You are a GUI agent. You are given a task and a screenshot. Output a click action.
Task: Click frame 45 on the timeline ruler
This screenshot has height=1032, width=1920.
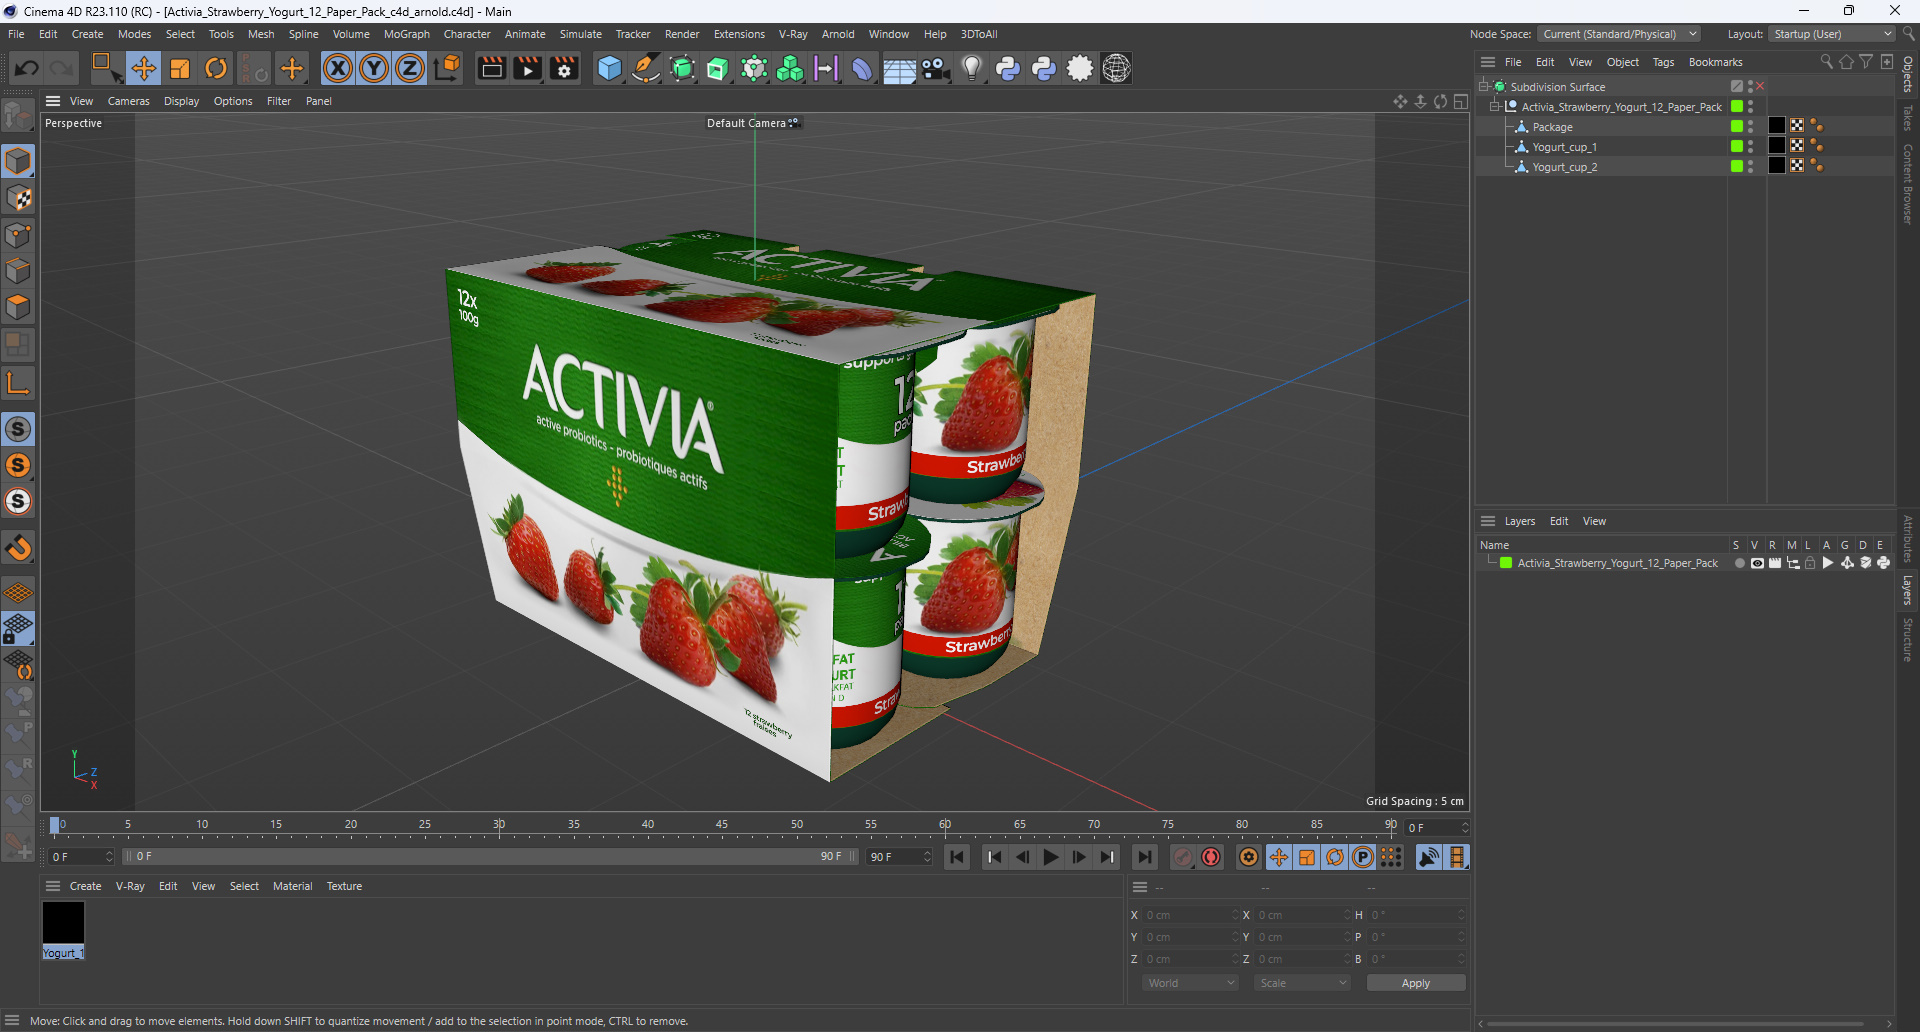click(x=722, y=825)
